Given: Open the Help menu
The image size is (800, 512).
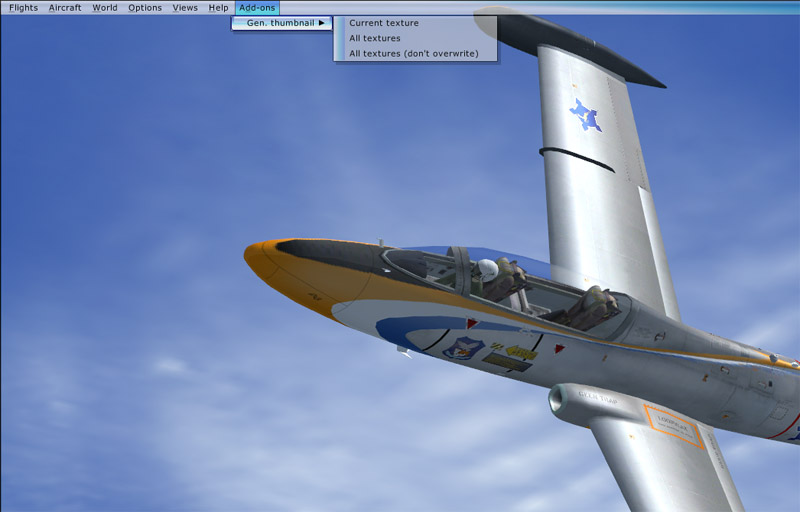Looking at the screenshot, I should click(x=218, y=8).
